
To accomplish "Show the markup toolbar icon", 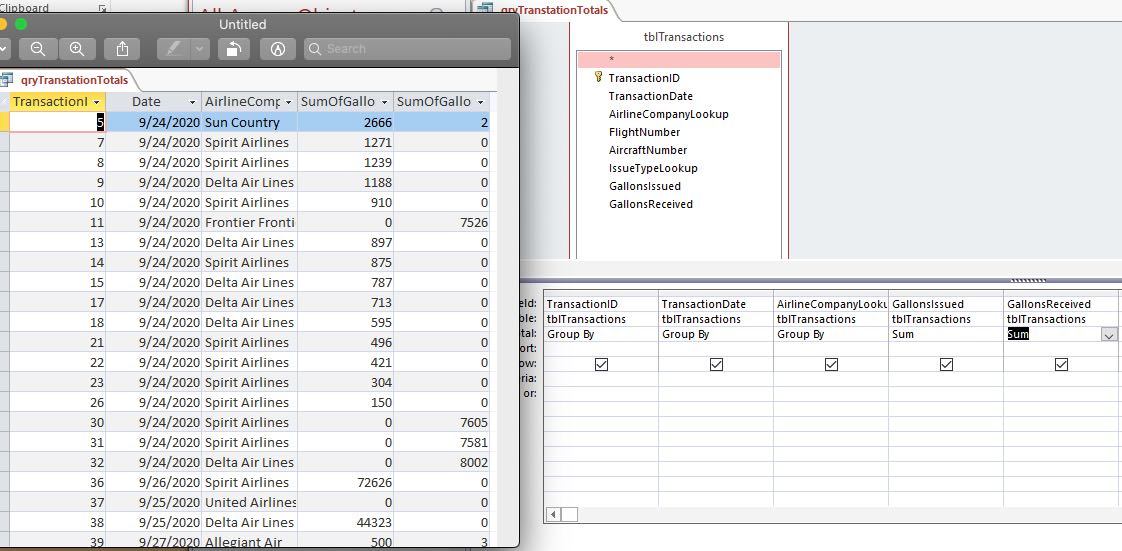I will coord(277,49).
